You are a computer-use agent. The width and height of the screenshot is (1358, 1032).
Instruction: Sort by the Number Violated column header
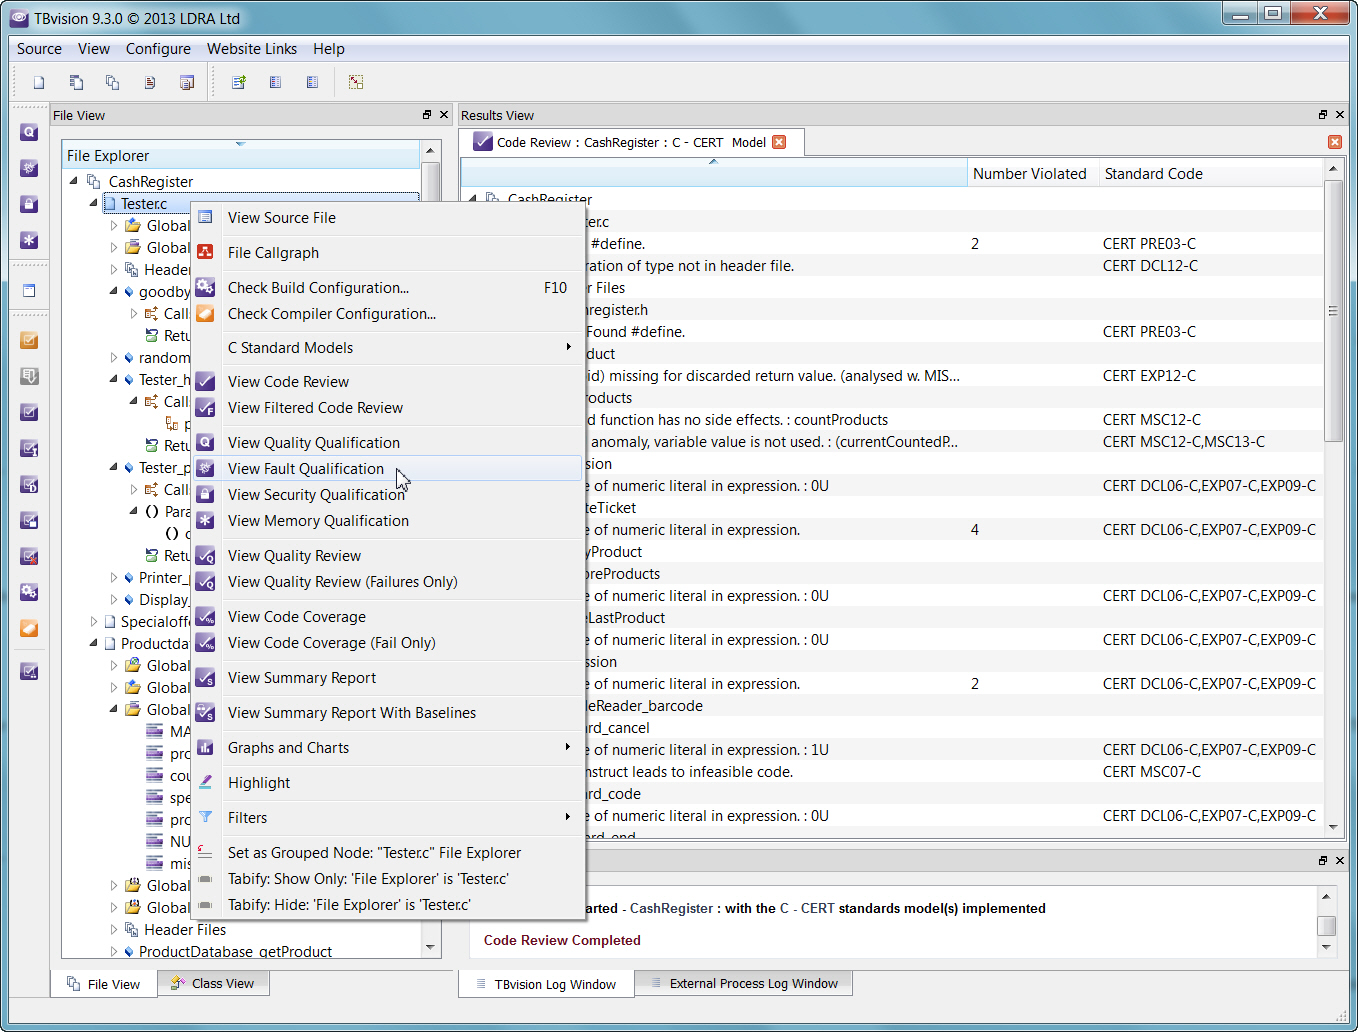(x=1029, y=174)
